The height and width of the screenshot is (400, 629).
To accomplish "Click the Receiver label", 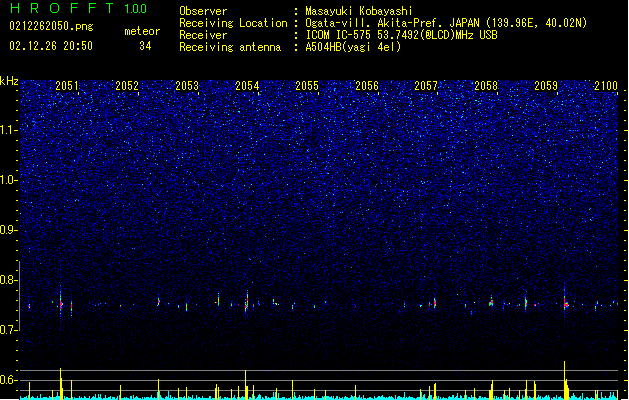I will 203,35.
